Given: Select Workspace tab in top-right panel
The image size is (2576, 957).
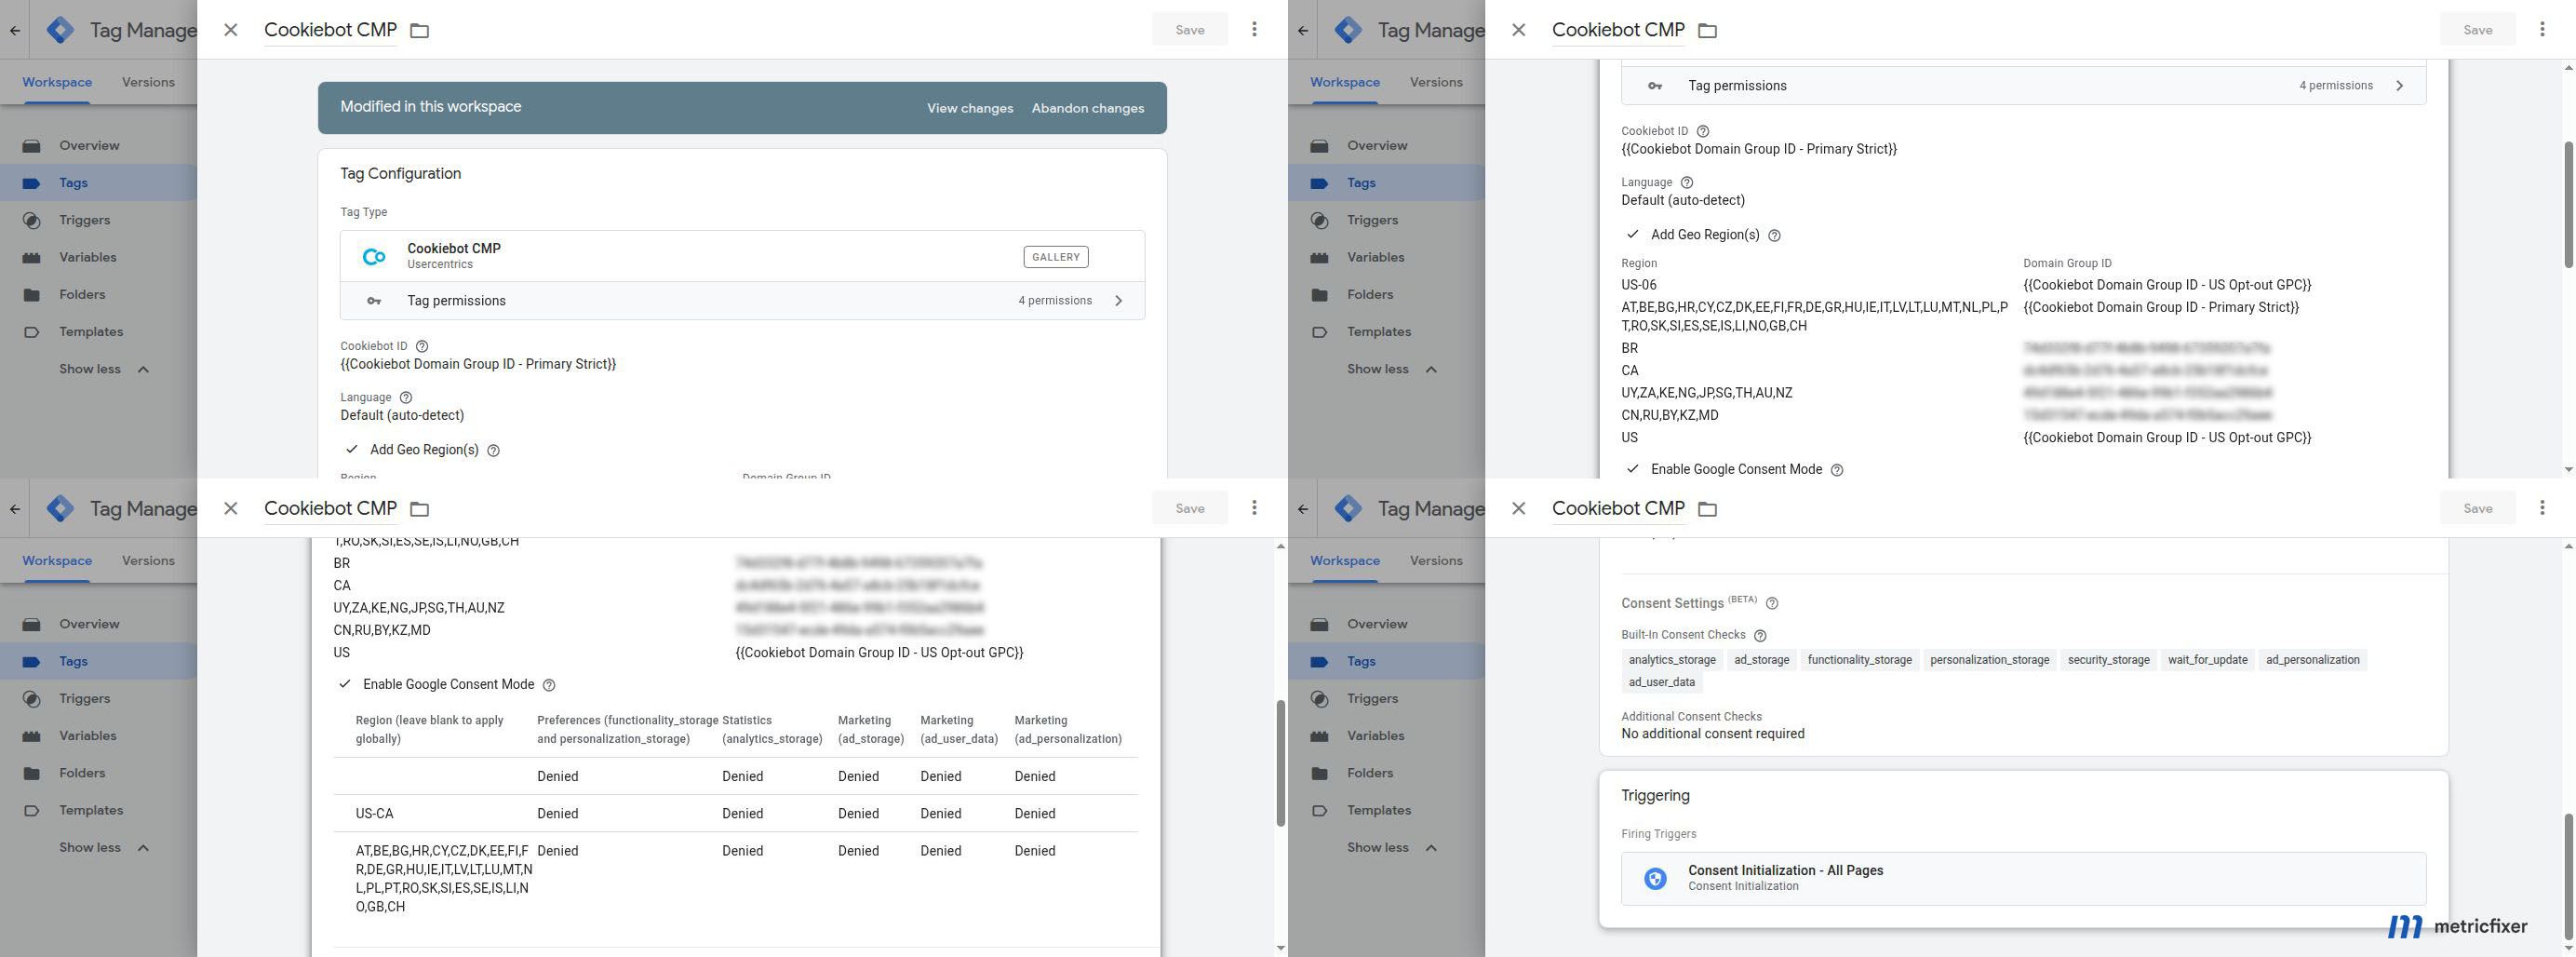Looking at the screenshot, I should [1344, 82].
